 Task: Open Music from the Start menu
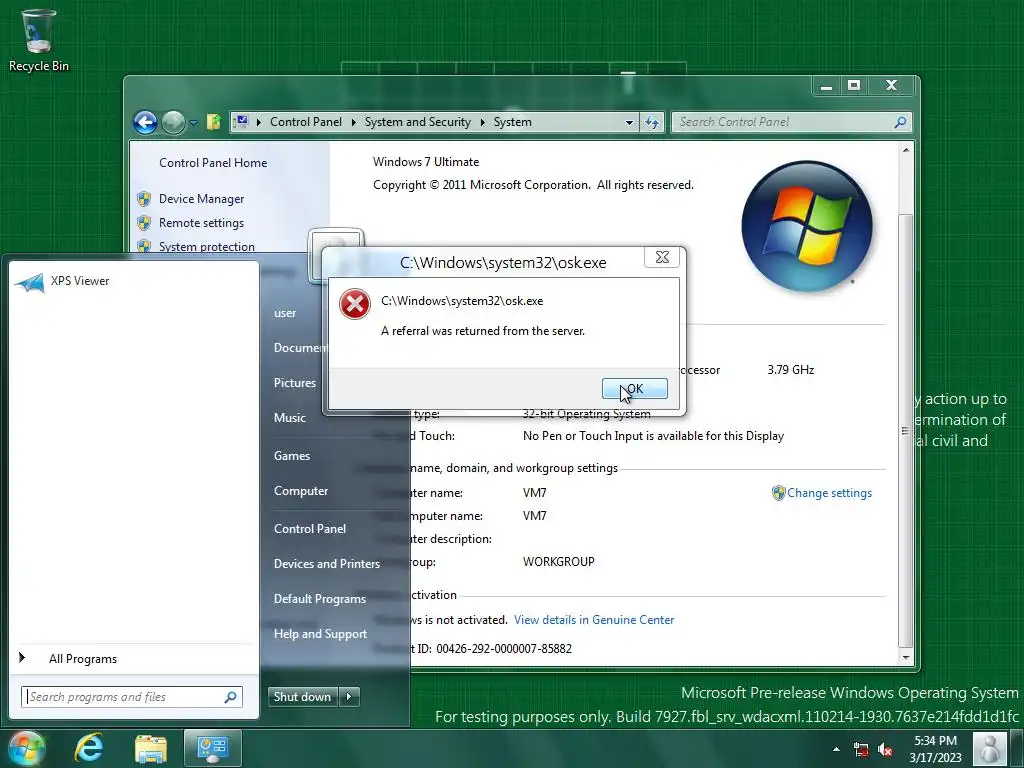click(289, 418)
